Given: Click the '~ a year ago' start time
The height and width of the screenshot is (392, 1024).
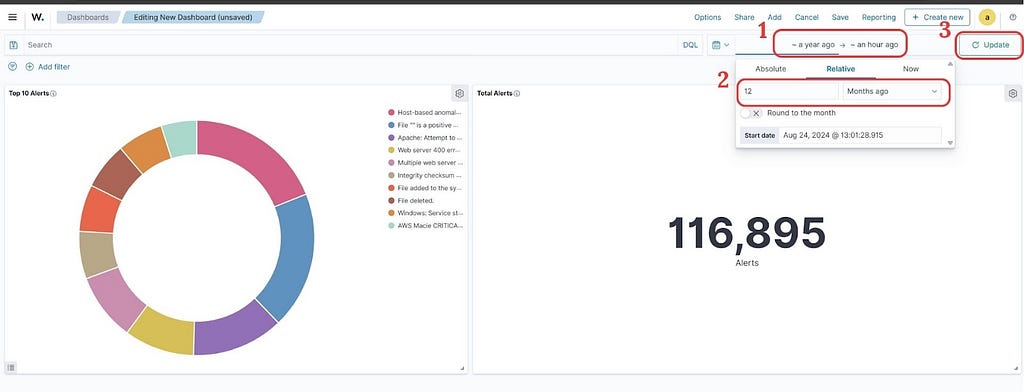Looking at the screenshot, I should click(812, 45).
